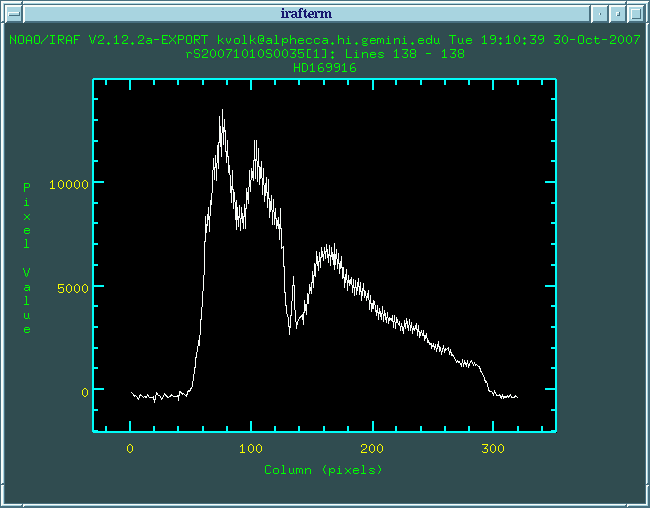Open the window menu button in title bar
650x508 pixels.
point(14,14)
